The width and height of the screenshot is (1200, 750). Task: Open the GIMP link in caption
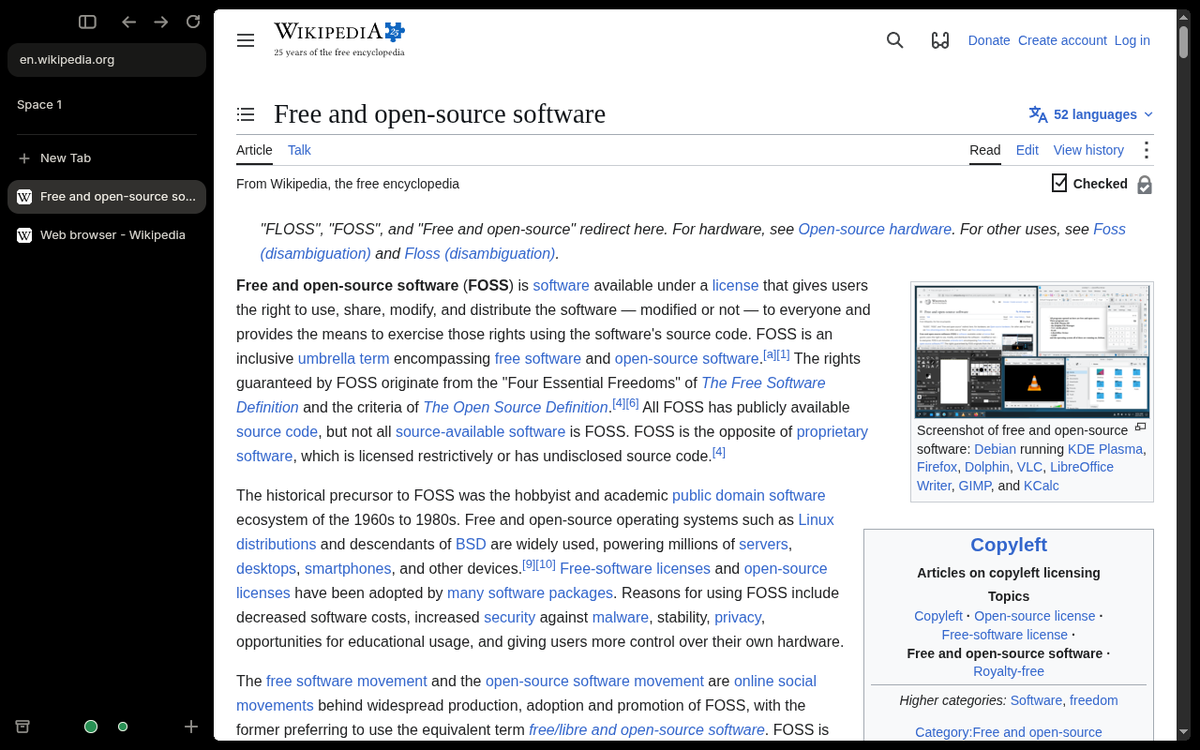point(974,486)
